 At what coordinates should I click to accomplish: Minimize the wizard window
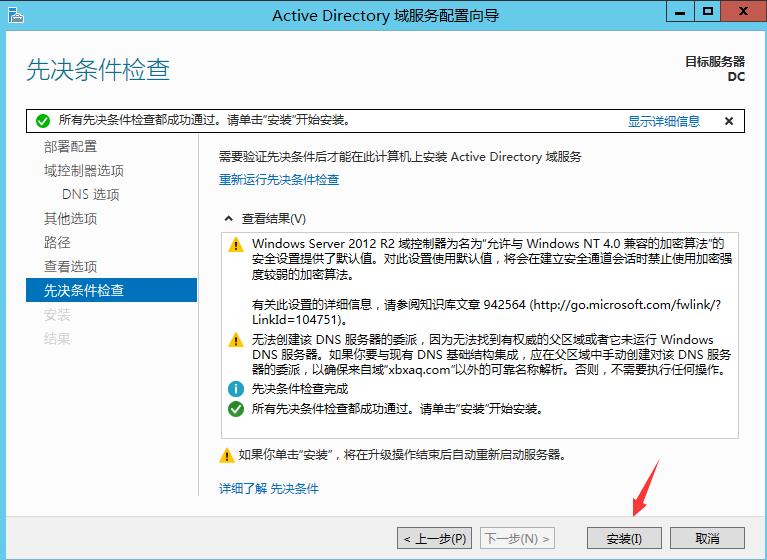(x=680, y=11)
